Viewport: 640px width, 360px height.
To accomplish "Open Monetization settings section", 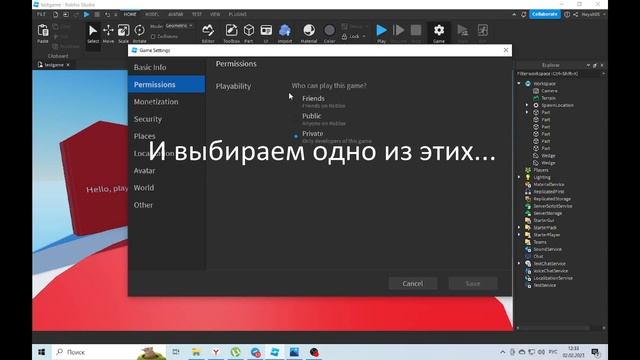I will coord(167,102).
